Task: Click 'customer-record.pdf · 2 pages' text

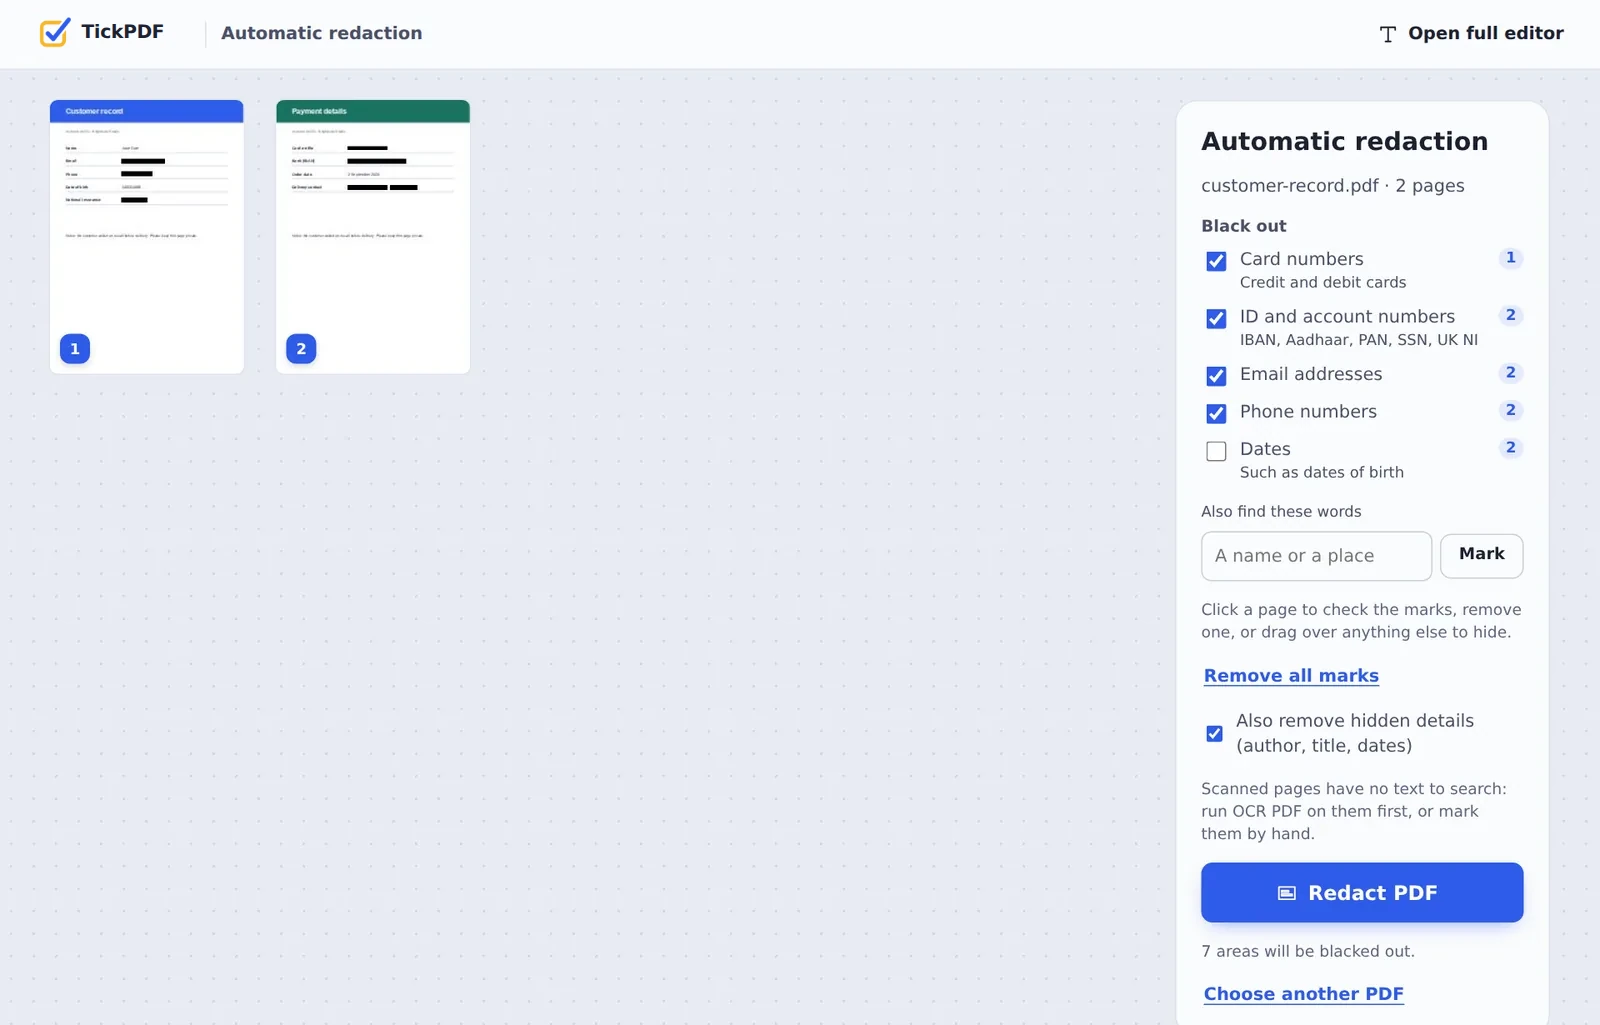Action: [x=1332, y=186]
